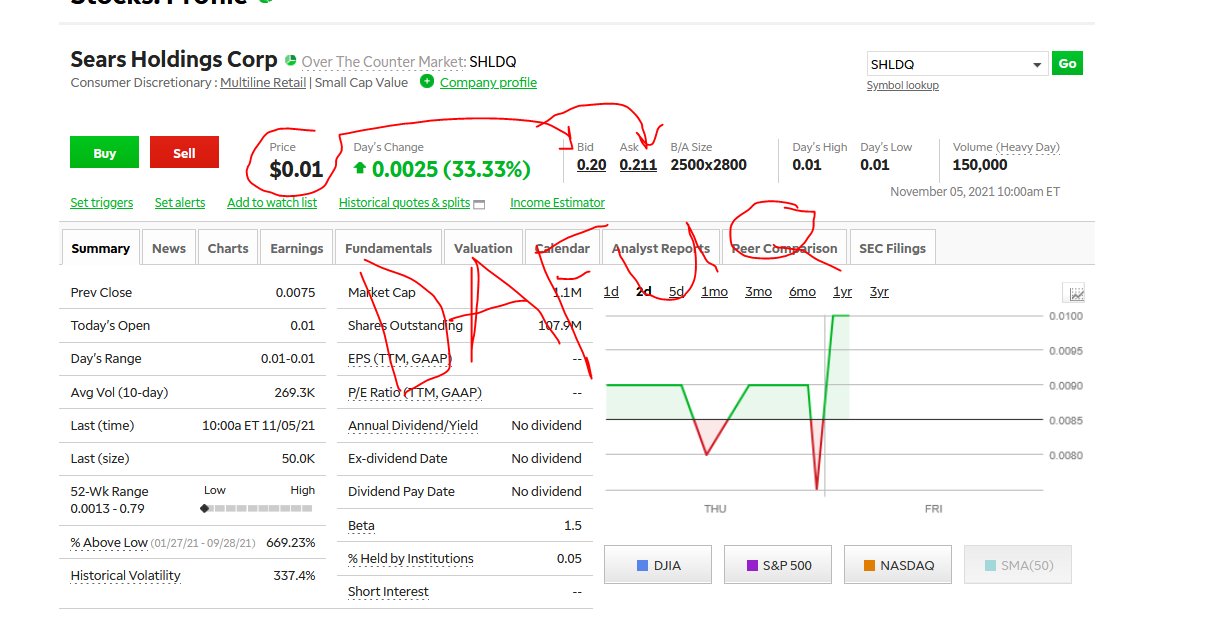The height and width of the screenshot is (620, 1223).
Task: Open the advanced chart icon above the price graph
Action: [x=1076, y=293]
